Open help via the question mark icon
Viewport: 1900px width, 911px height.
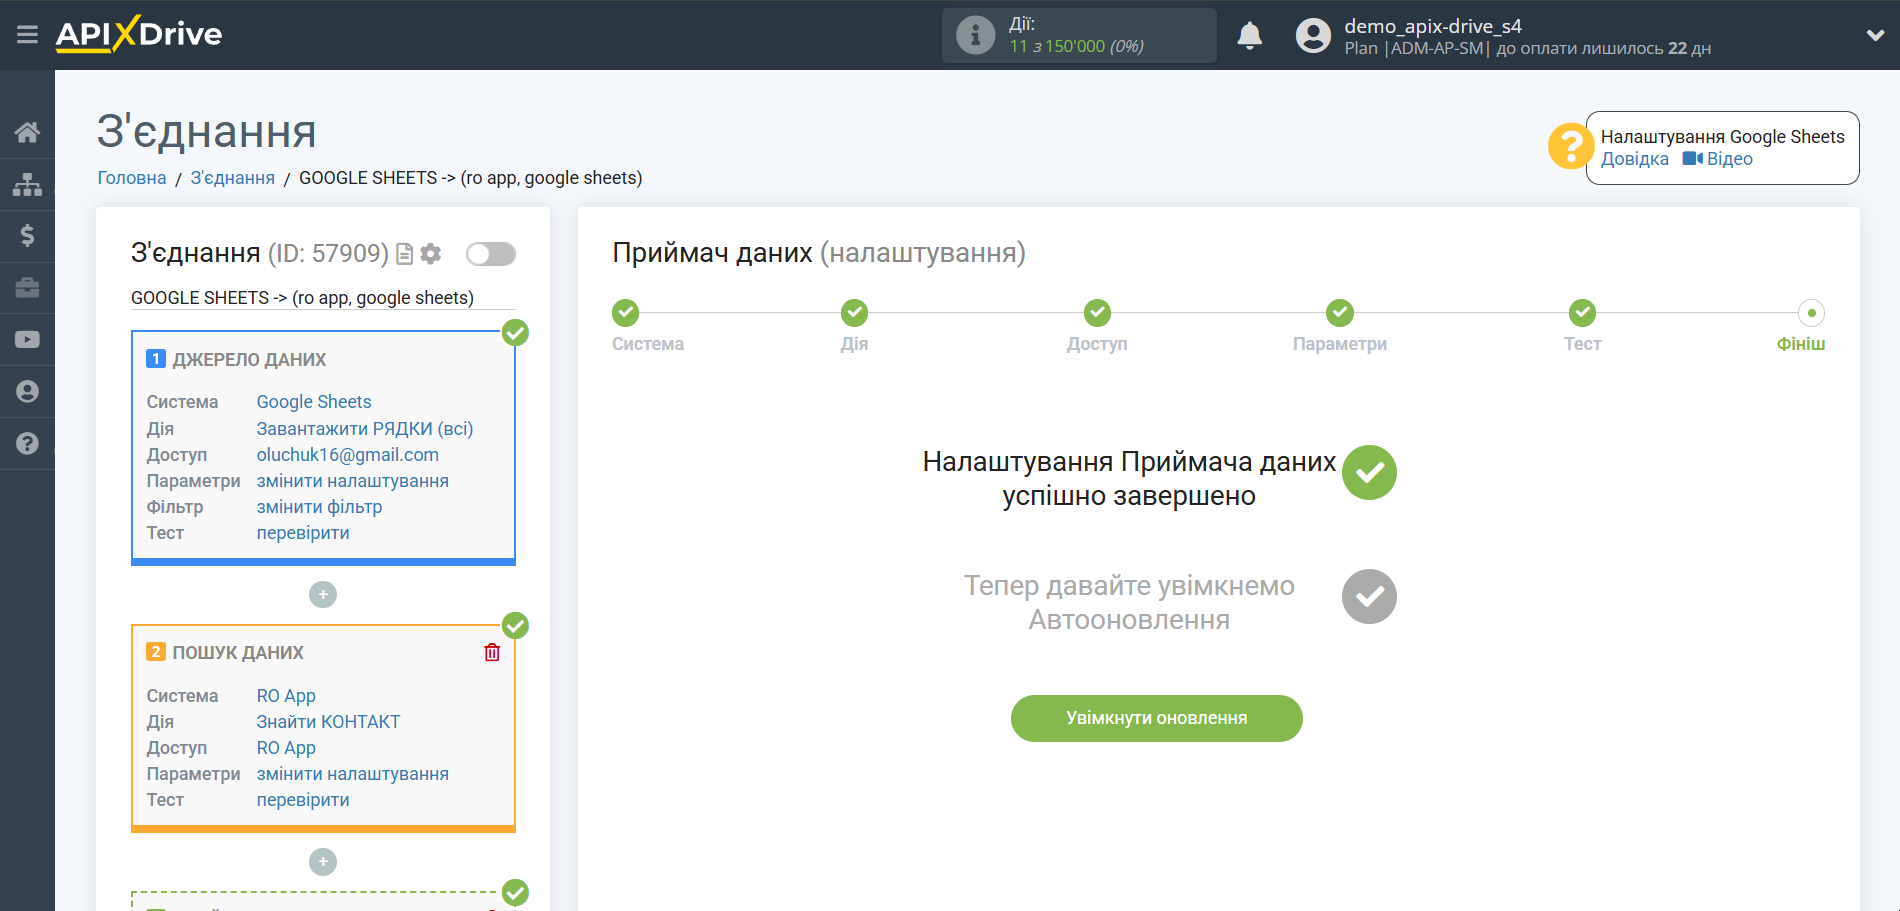[27, 443]
